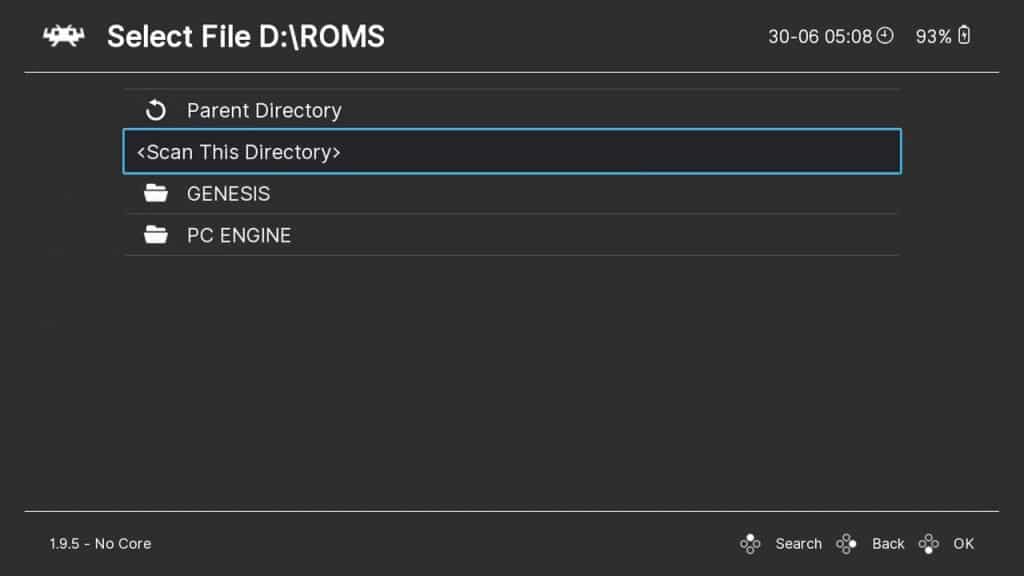This screenshot has width=1024, height=576.
Task: Click the OK label in footer
Action: 963,543
